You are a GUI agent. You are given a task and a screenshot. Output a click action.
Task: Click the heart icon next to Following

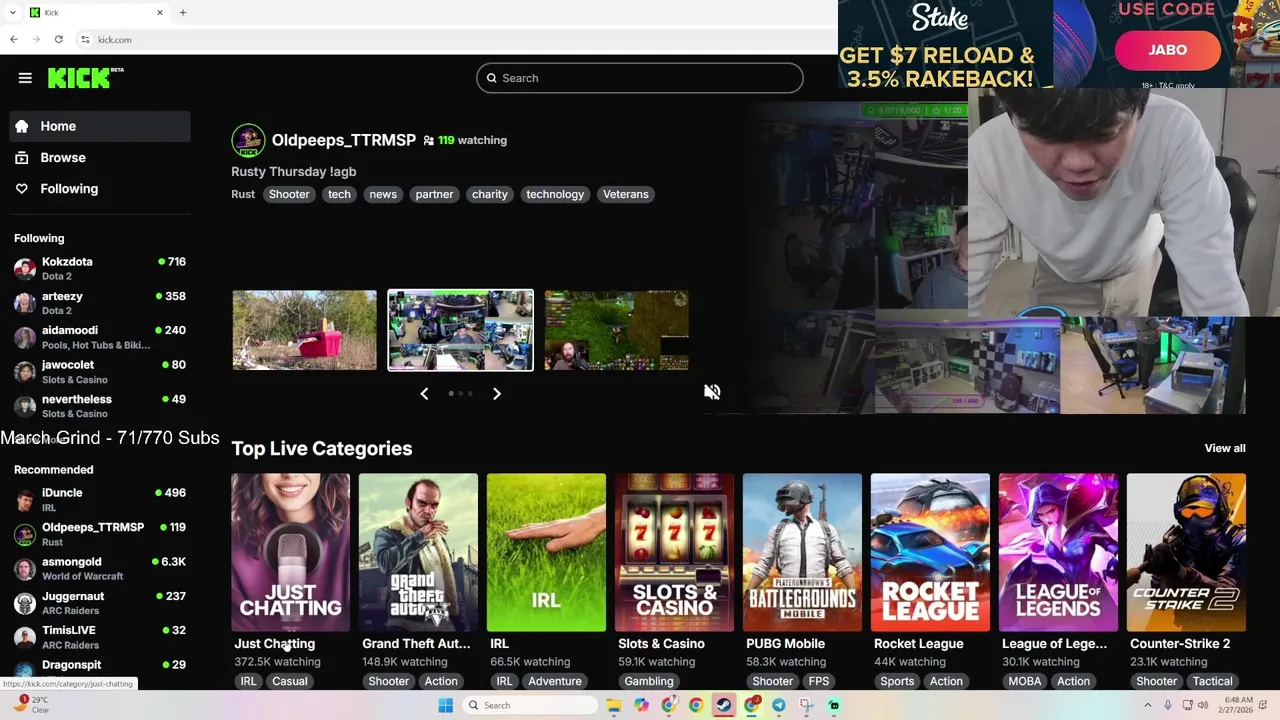coord(22,189)
